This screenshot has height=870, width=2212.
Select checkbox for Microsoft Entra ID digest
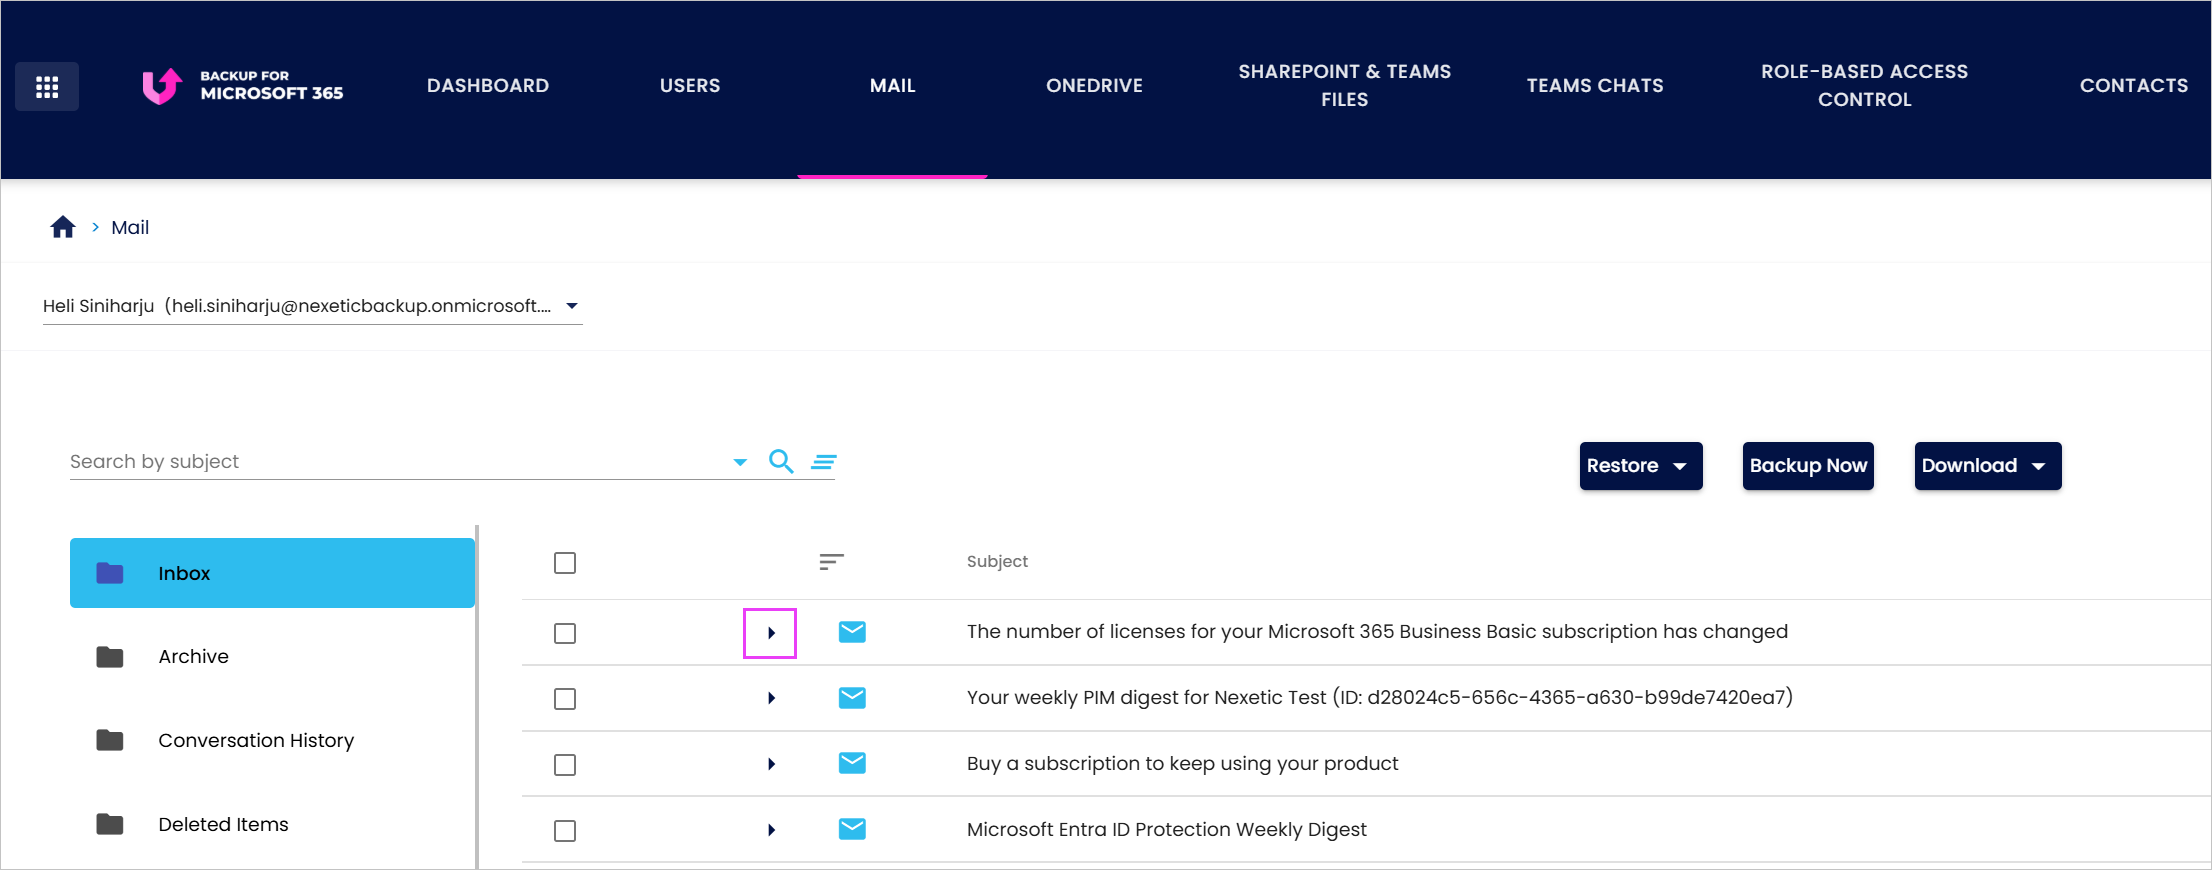coord(565,831)
